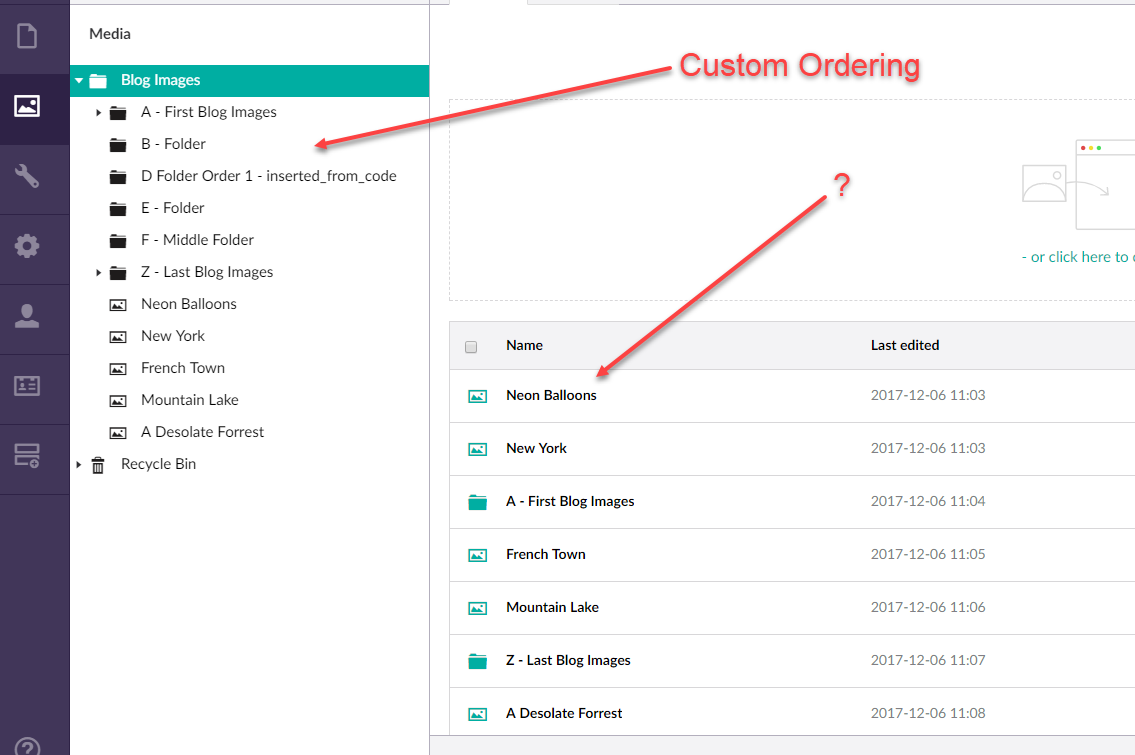Open French Town from the list view

point(546,554)
